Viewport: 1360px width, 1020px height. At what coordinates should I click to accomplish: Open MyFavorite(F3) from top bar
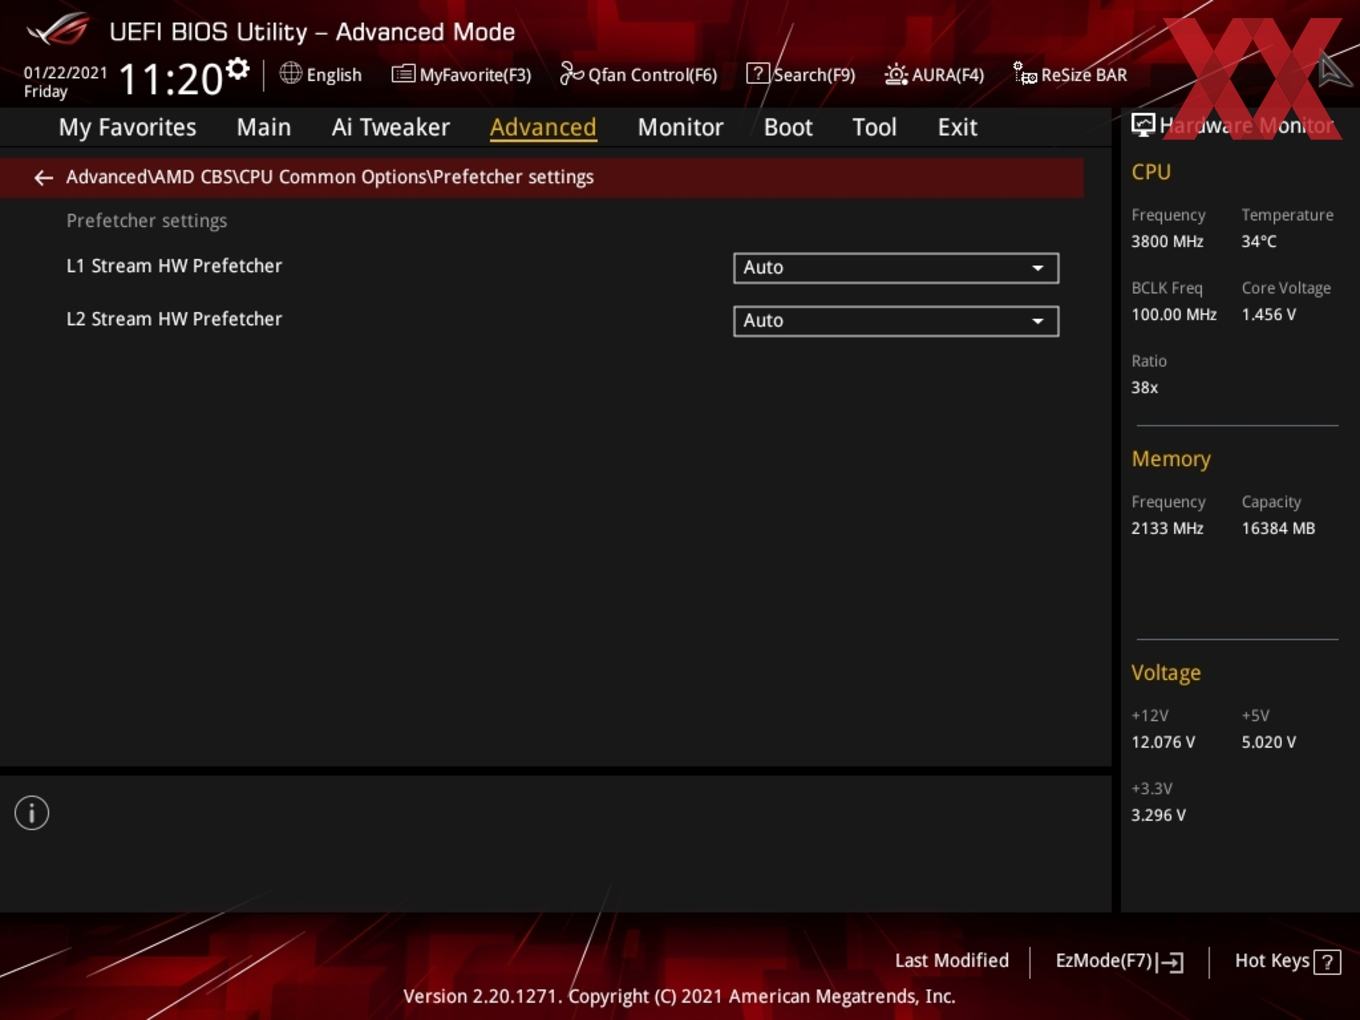[x=461, y=74]
